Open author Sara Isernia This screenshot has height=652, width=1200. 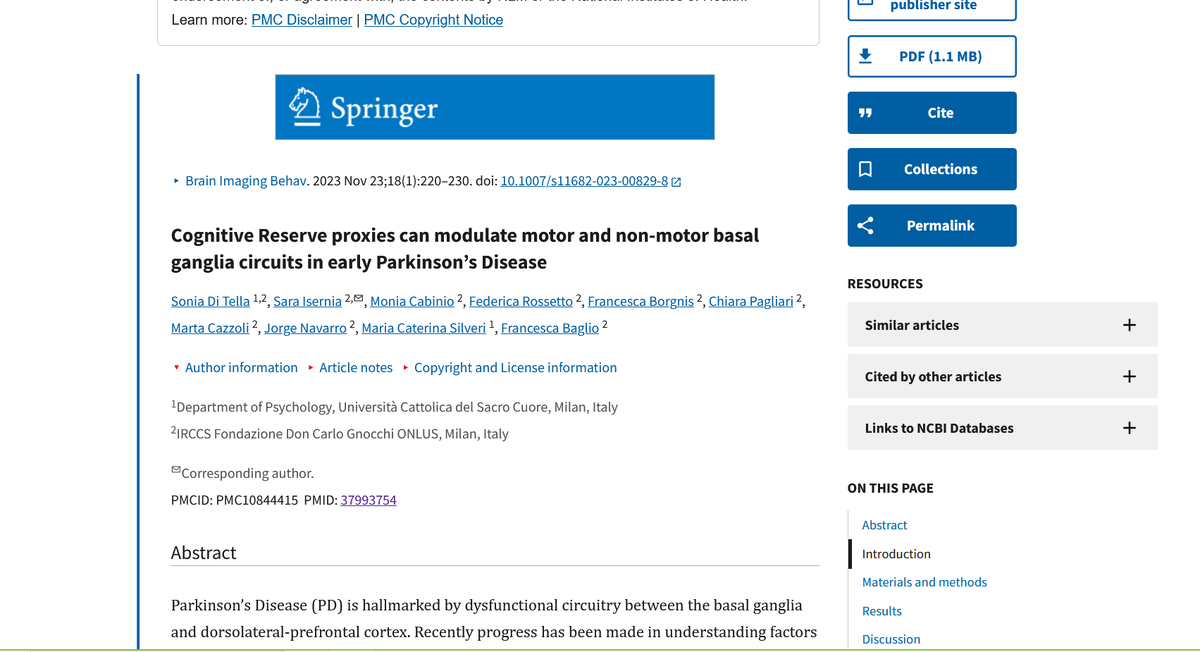307,301
